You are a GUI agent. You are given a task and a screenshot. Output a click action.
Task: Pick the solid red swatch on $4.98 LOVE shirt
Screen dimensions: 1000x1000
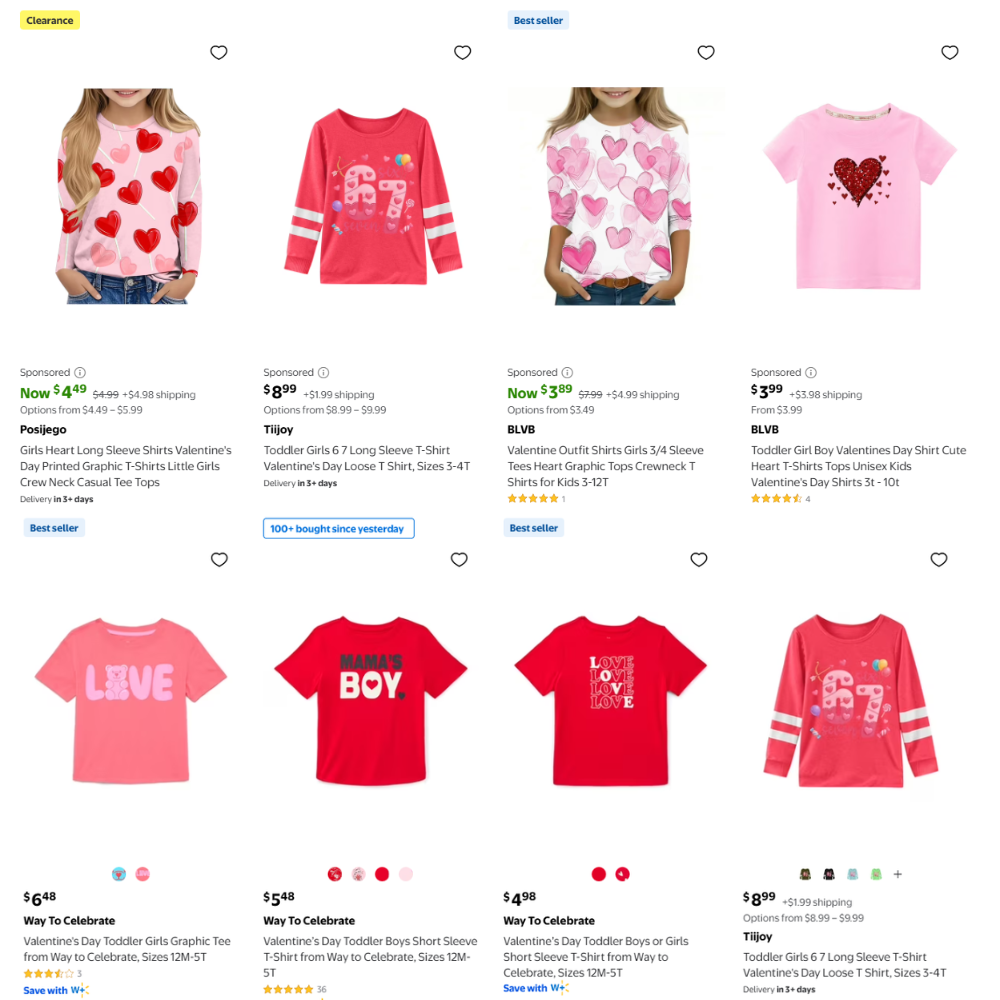point(598,874)
